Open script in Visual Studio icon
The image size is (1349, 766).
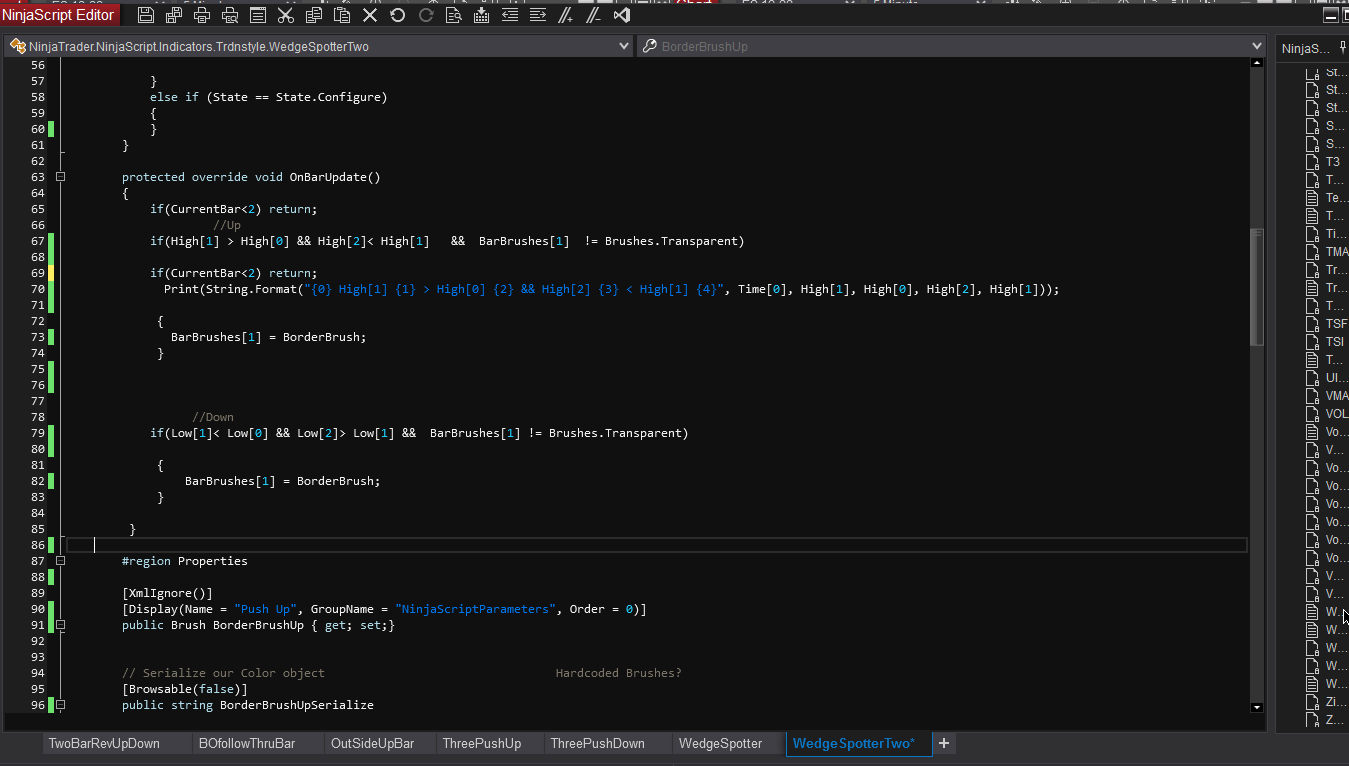(621, 15)
